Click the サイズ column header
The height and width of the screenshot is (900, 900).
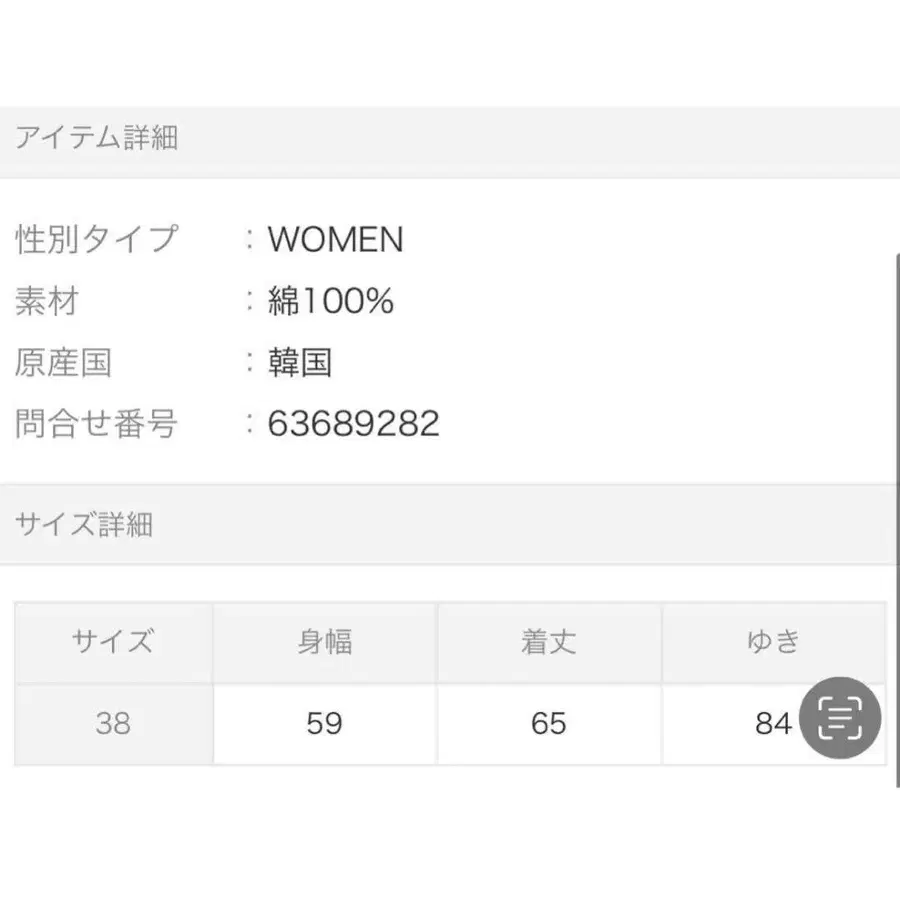pyautogui.click(x=113, y=642)
